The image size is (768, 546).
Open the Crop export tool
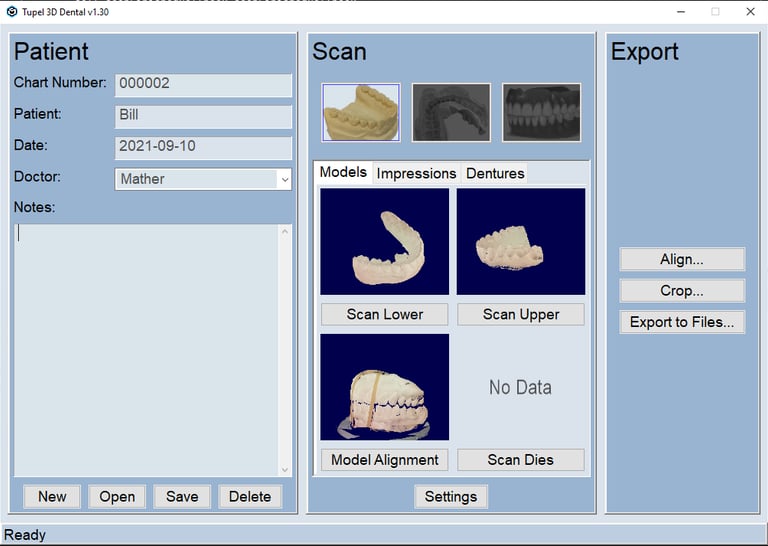point(682,290)
